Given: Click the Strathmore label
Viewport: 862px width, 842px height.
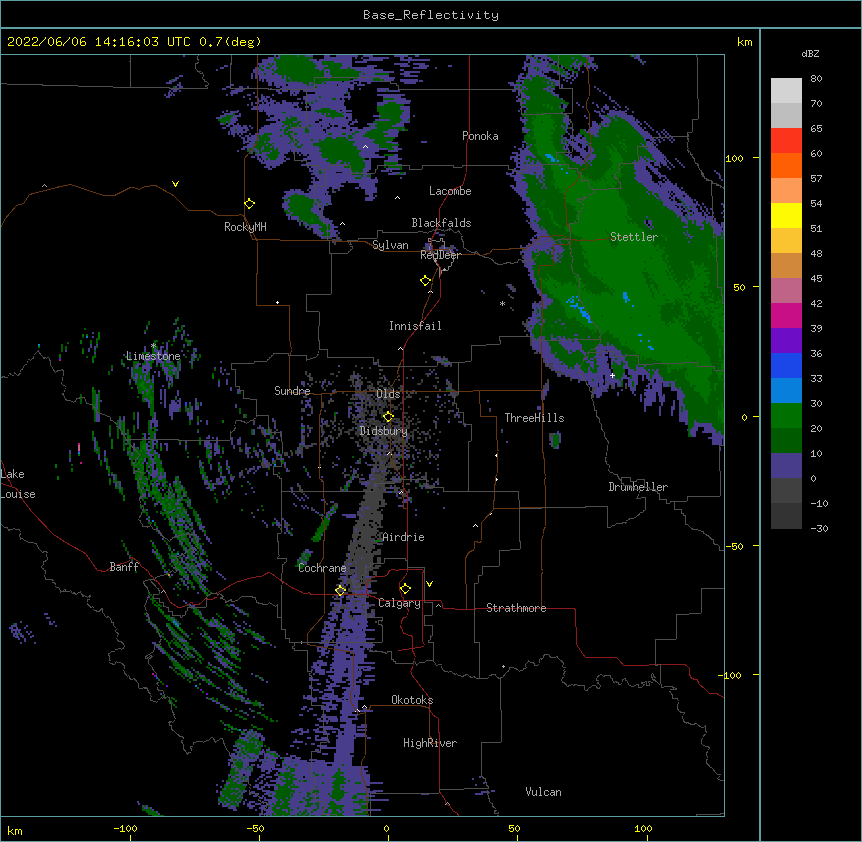Looking at the screenshot, I should 516,608.
